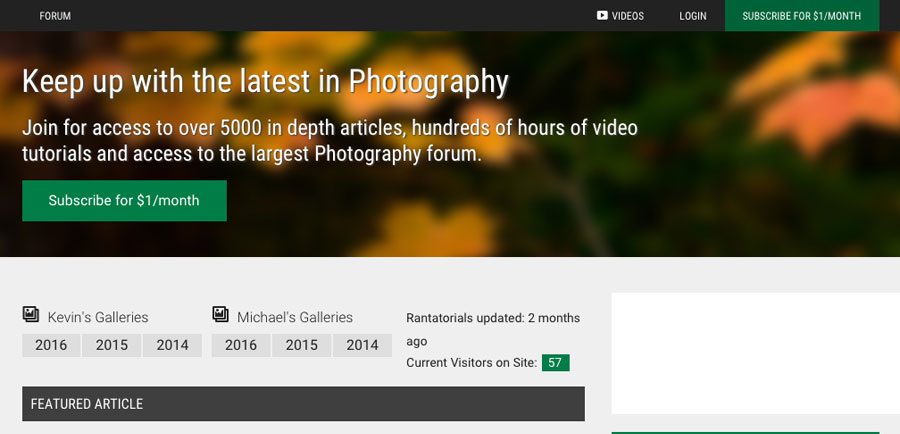Click Current Visitors on Site label
The width and height of the screenshot is (900, 434).
click(x=471, y=363)
